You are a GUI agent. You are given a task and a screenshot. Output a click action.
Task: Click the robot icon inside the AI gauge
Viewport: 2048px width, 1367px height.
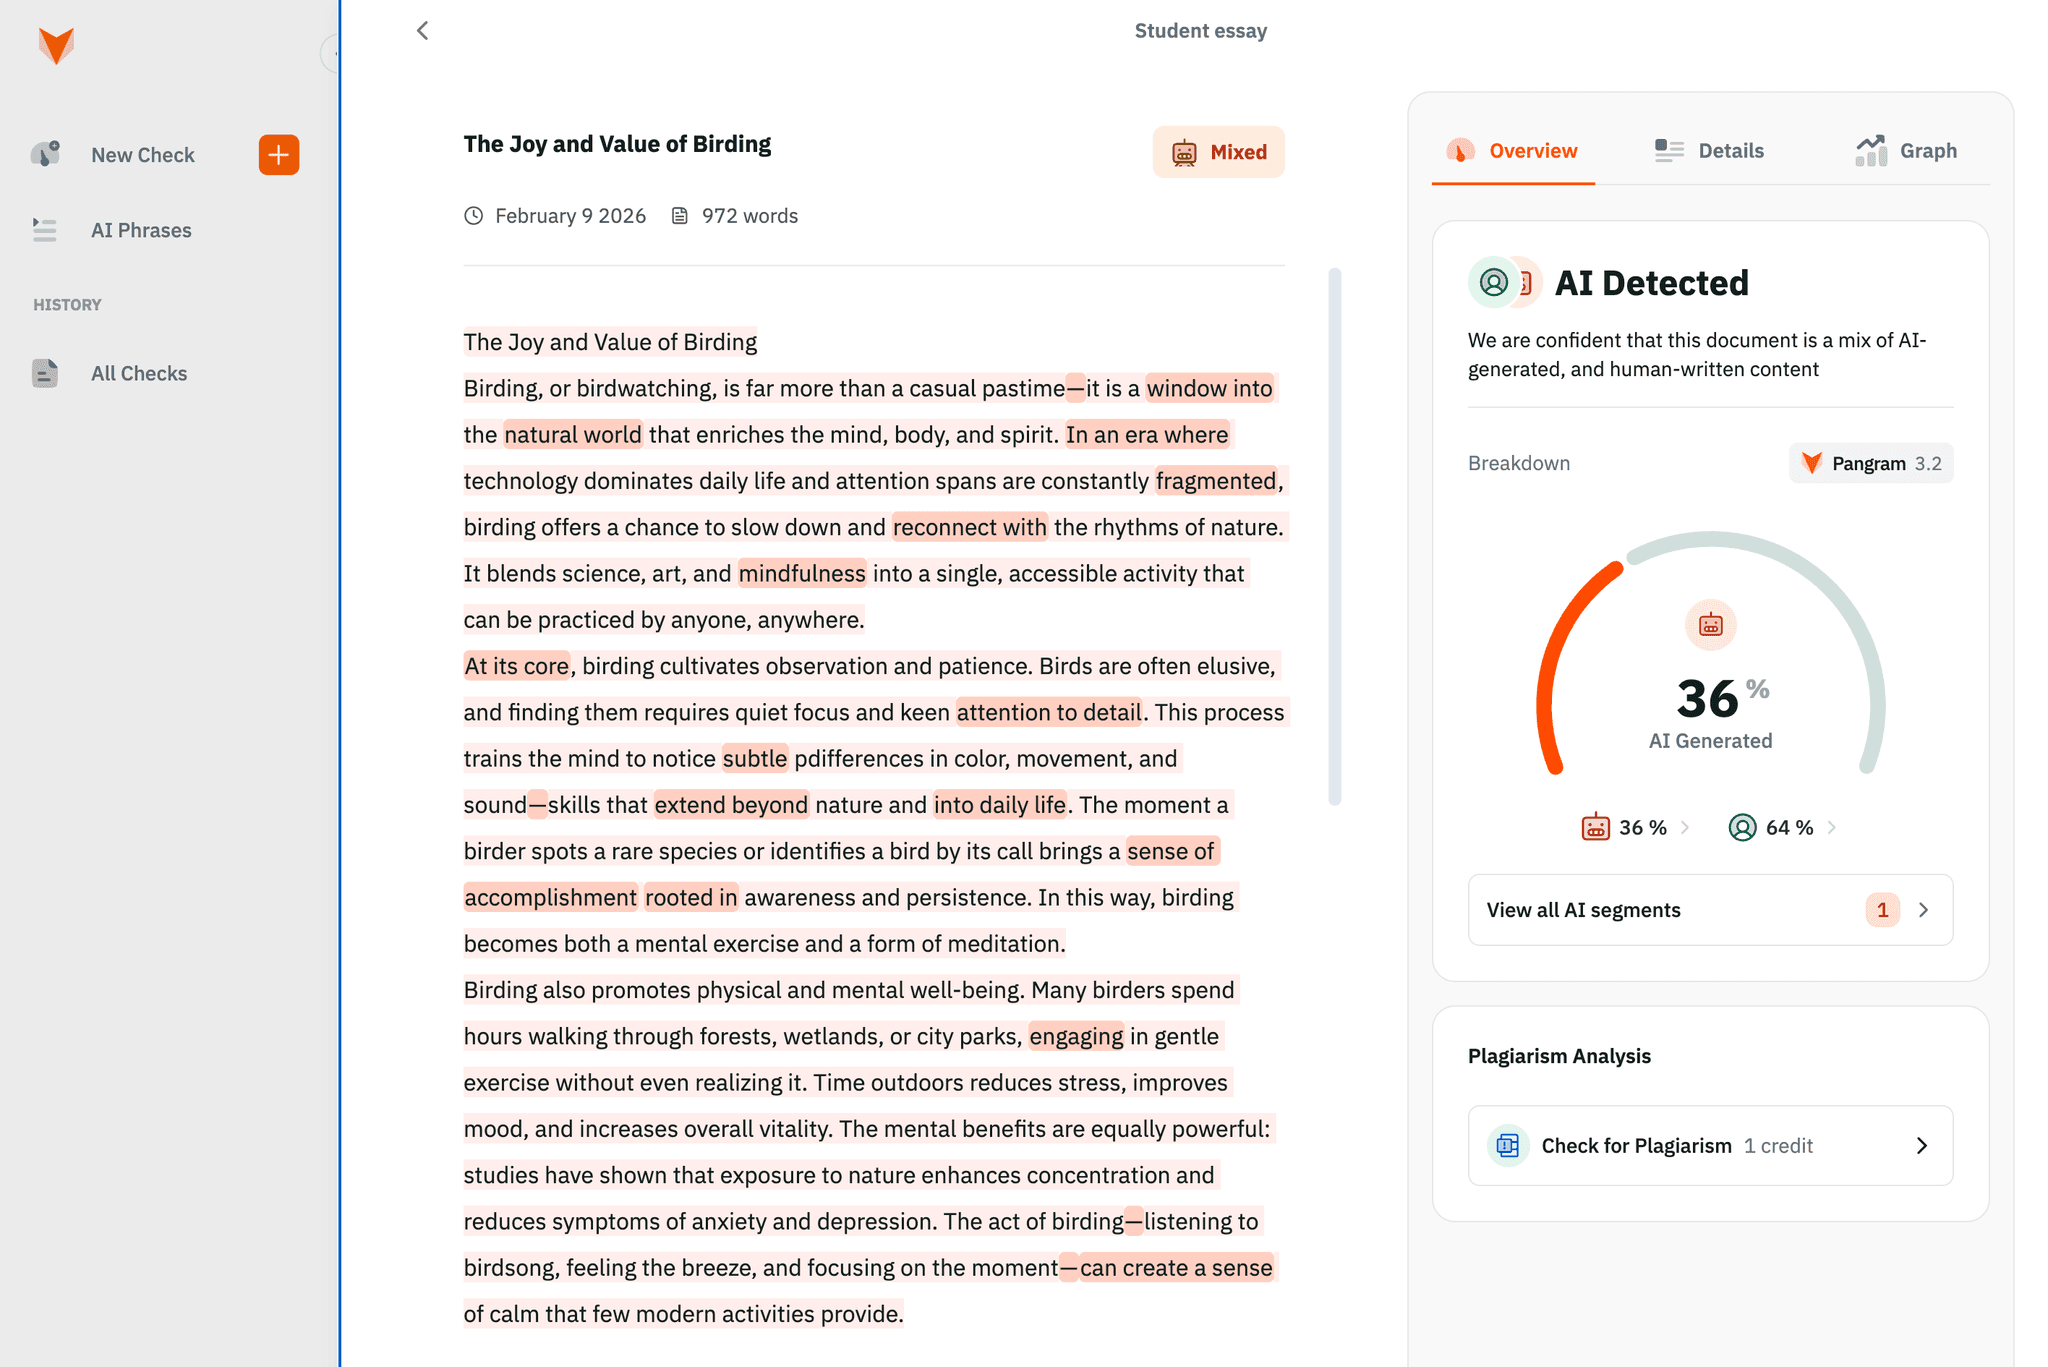[x=1710, y=624]
